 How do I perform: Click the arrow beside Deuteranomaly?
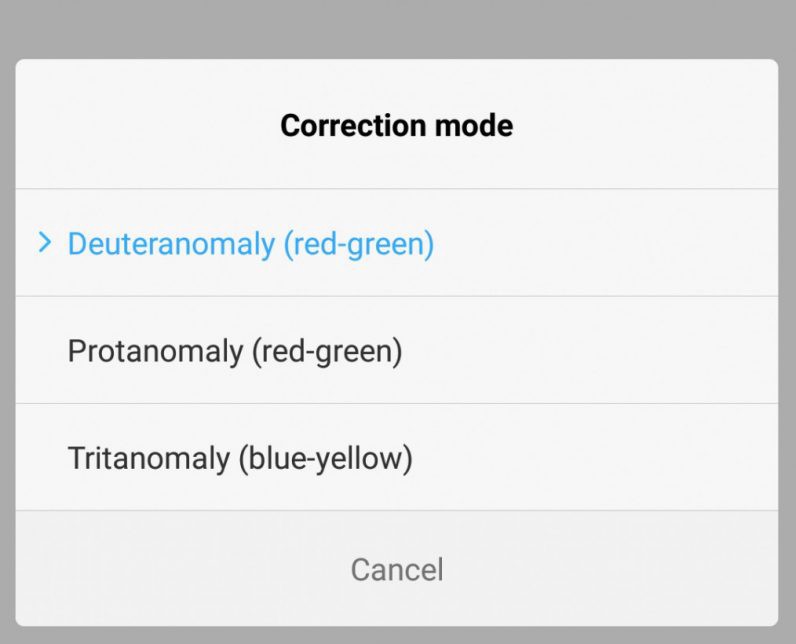44,243
